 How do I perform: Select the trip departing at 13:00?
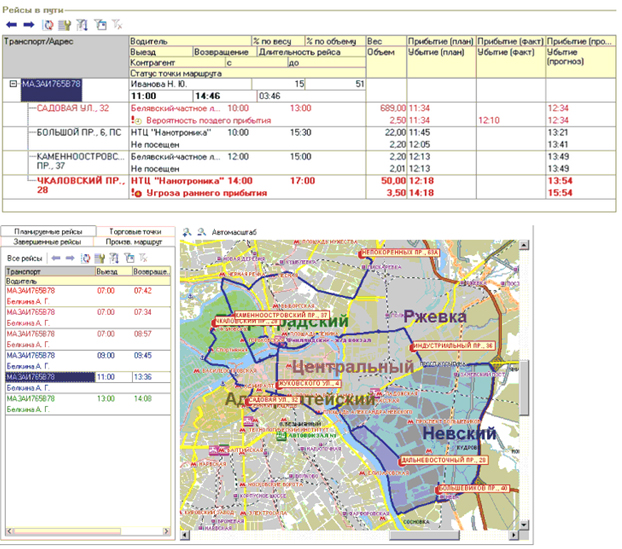[x=88, y=403]
